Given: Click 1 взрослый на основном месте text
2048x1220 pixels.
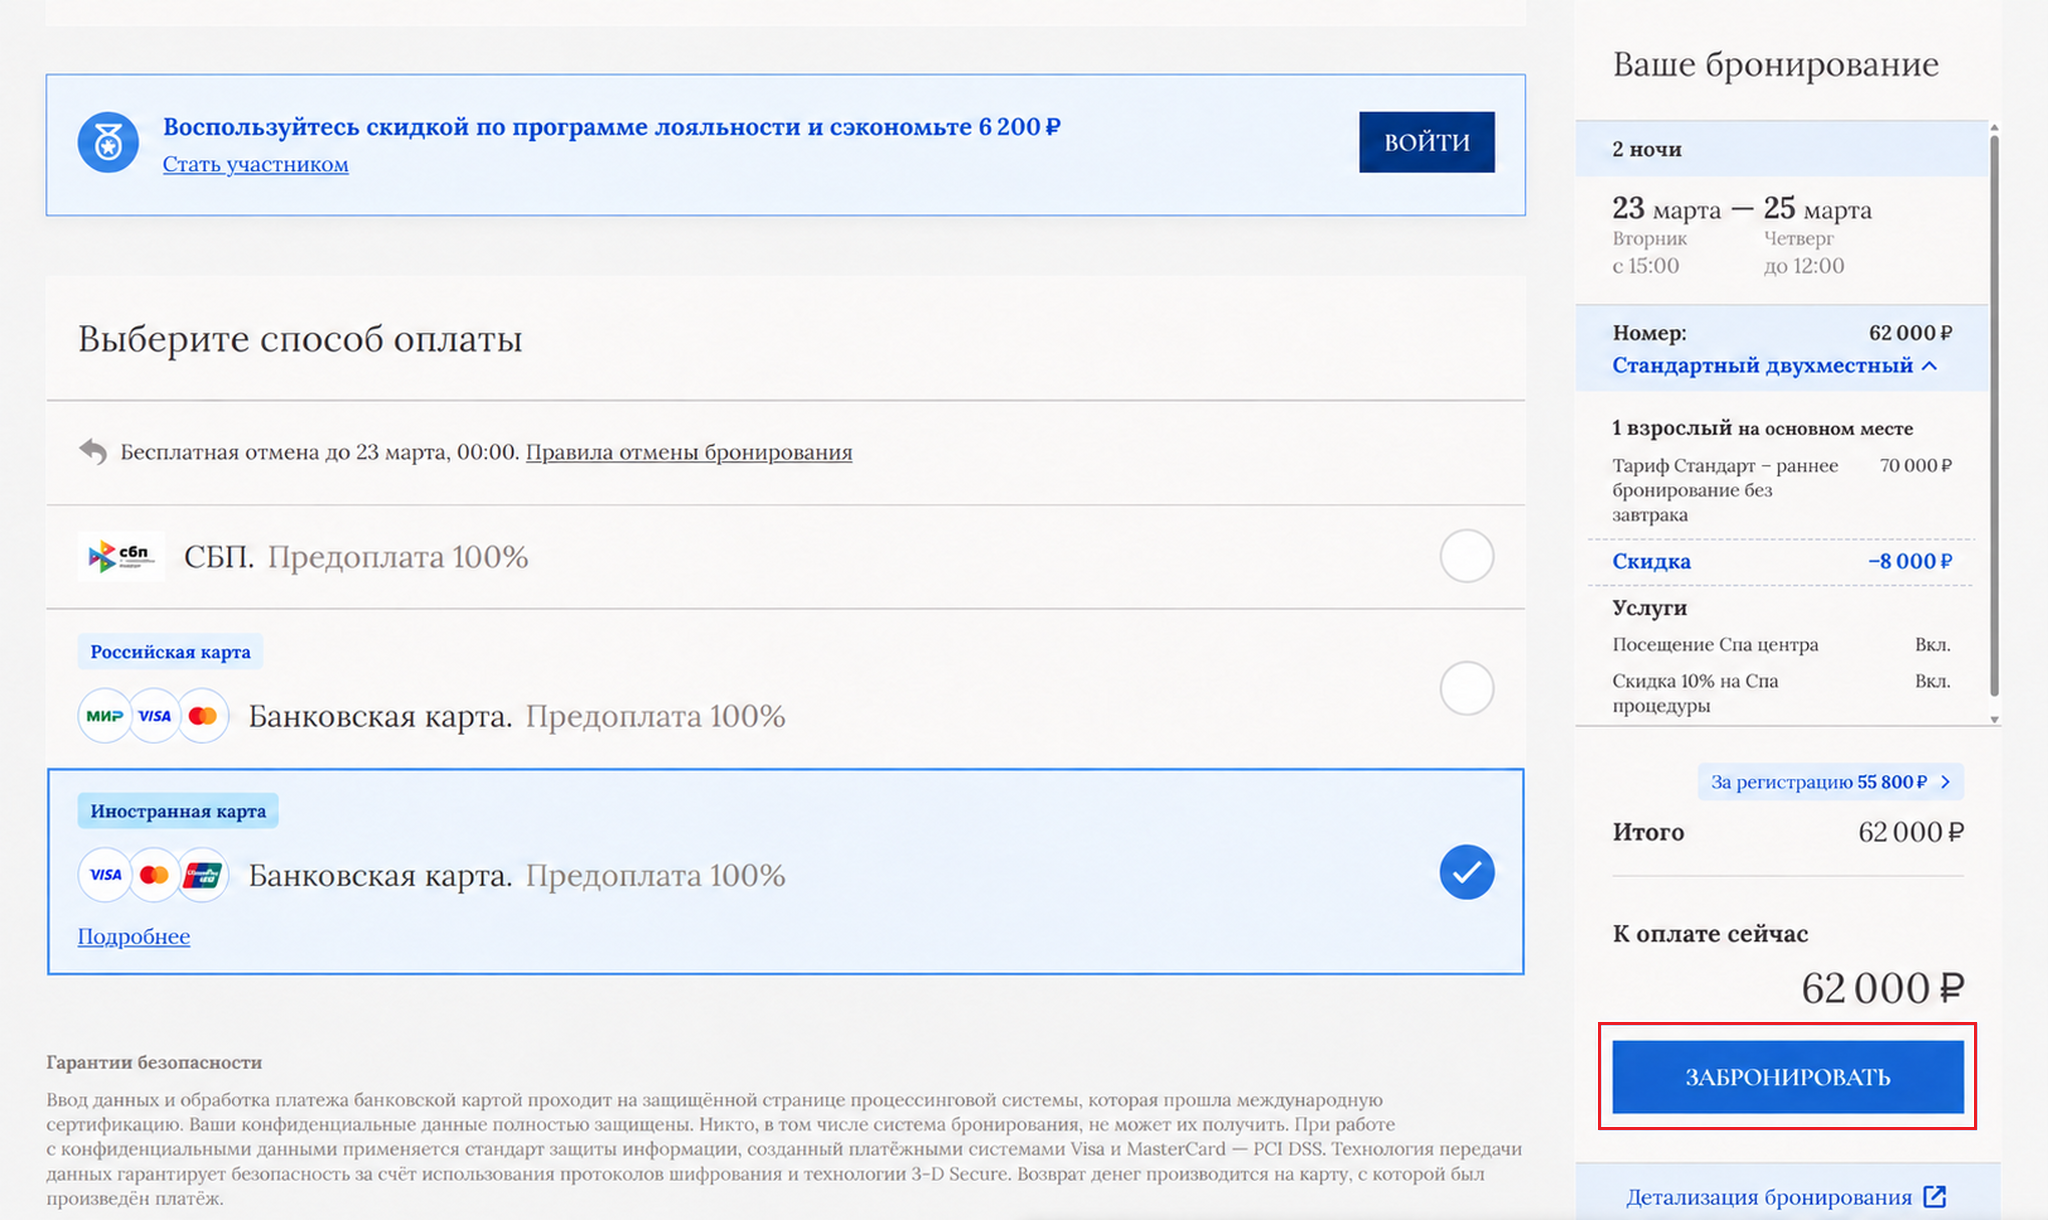Looking at the screenshot, I should click(1762, 428).
